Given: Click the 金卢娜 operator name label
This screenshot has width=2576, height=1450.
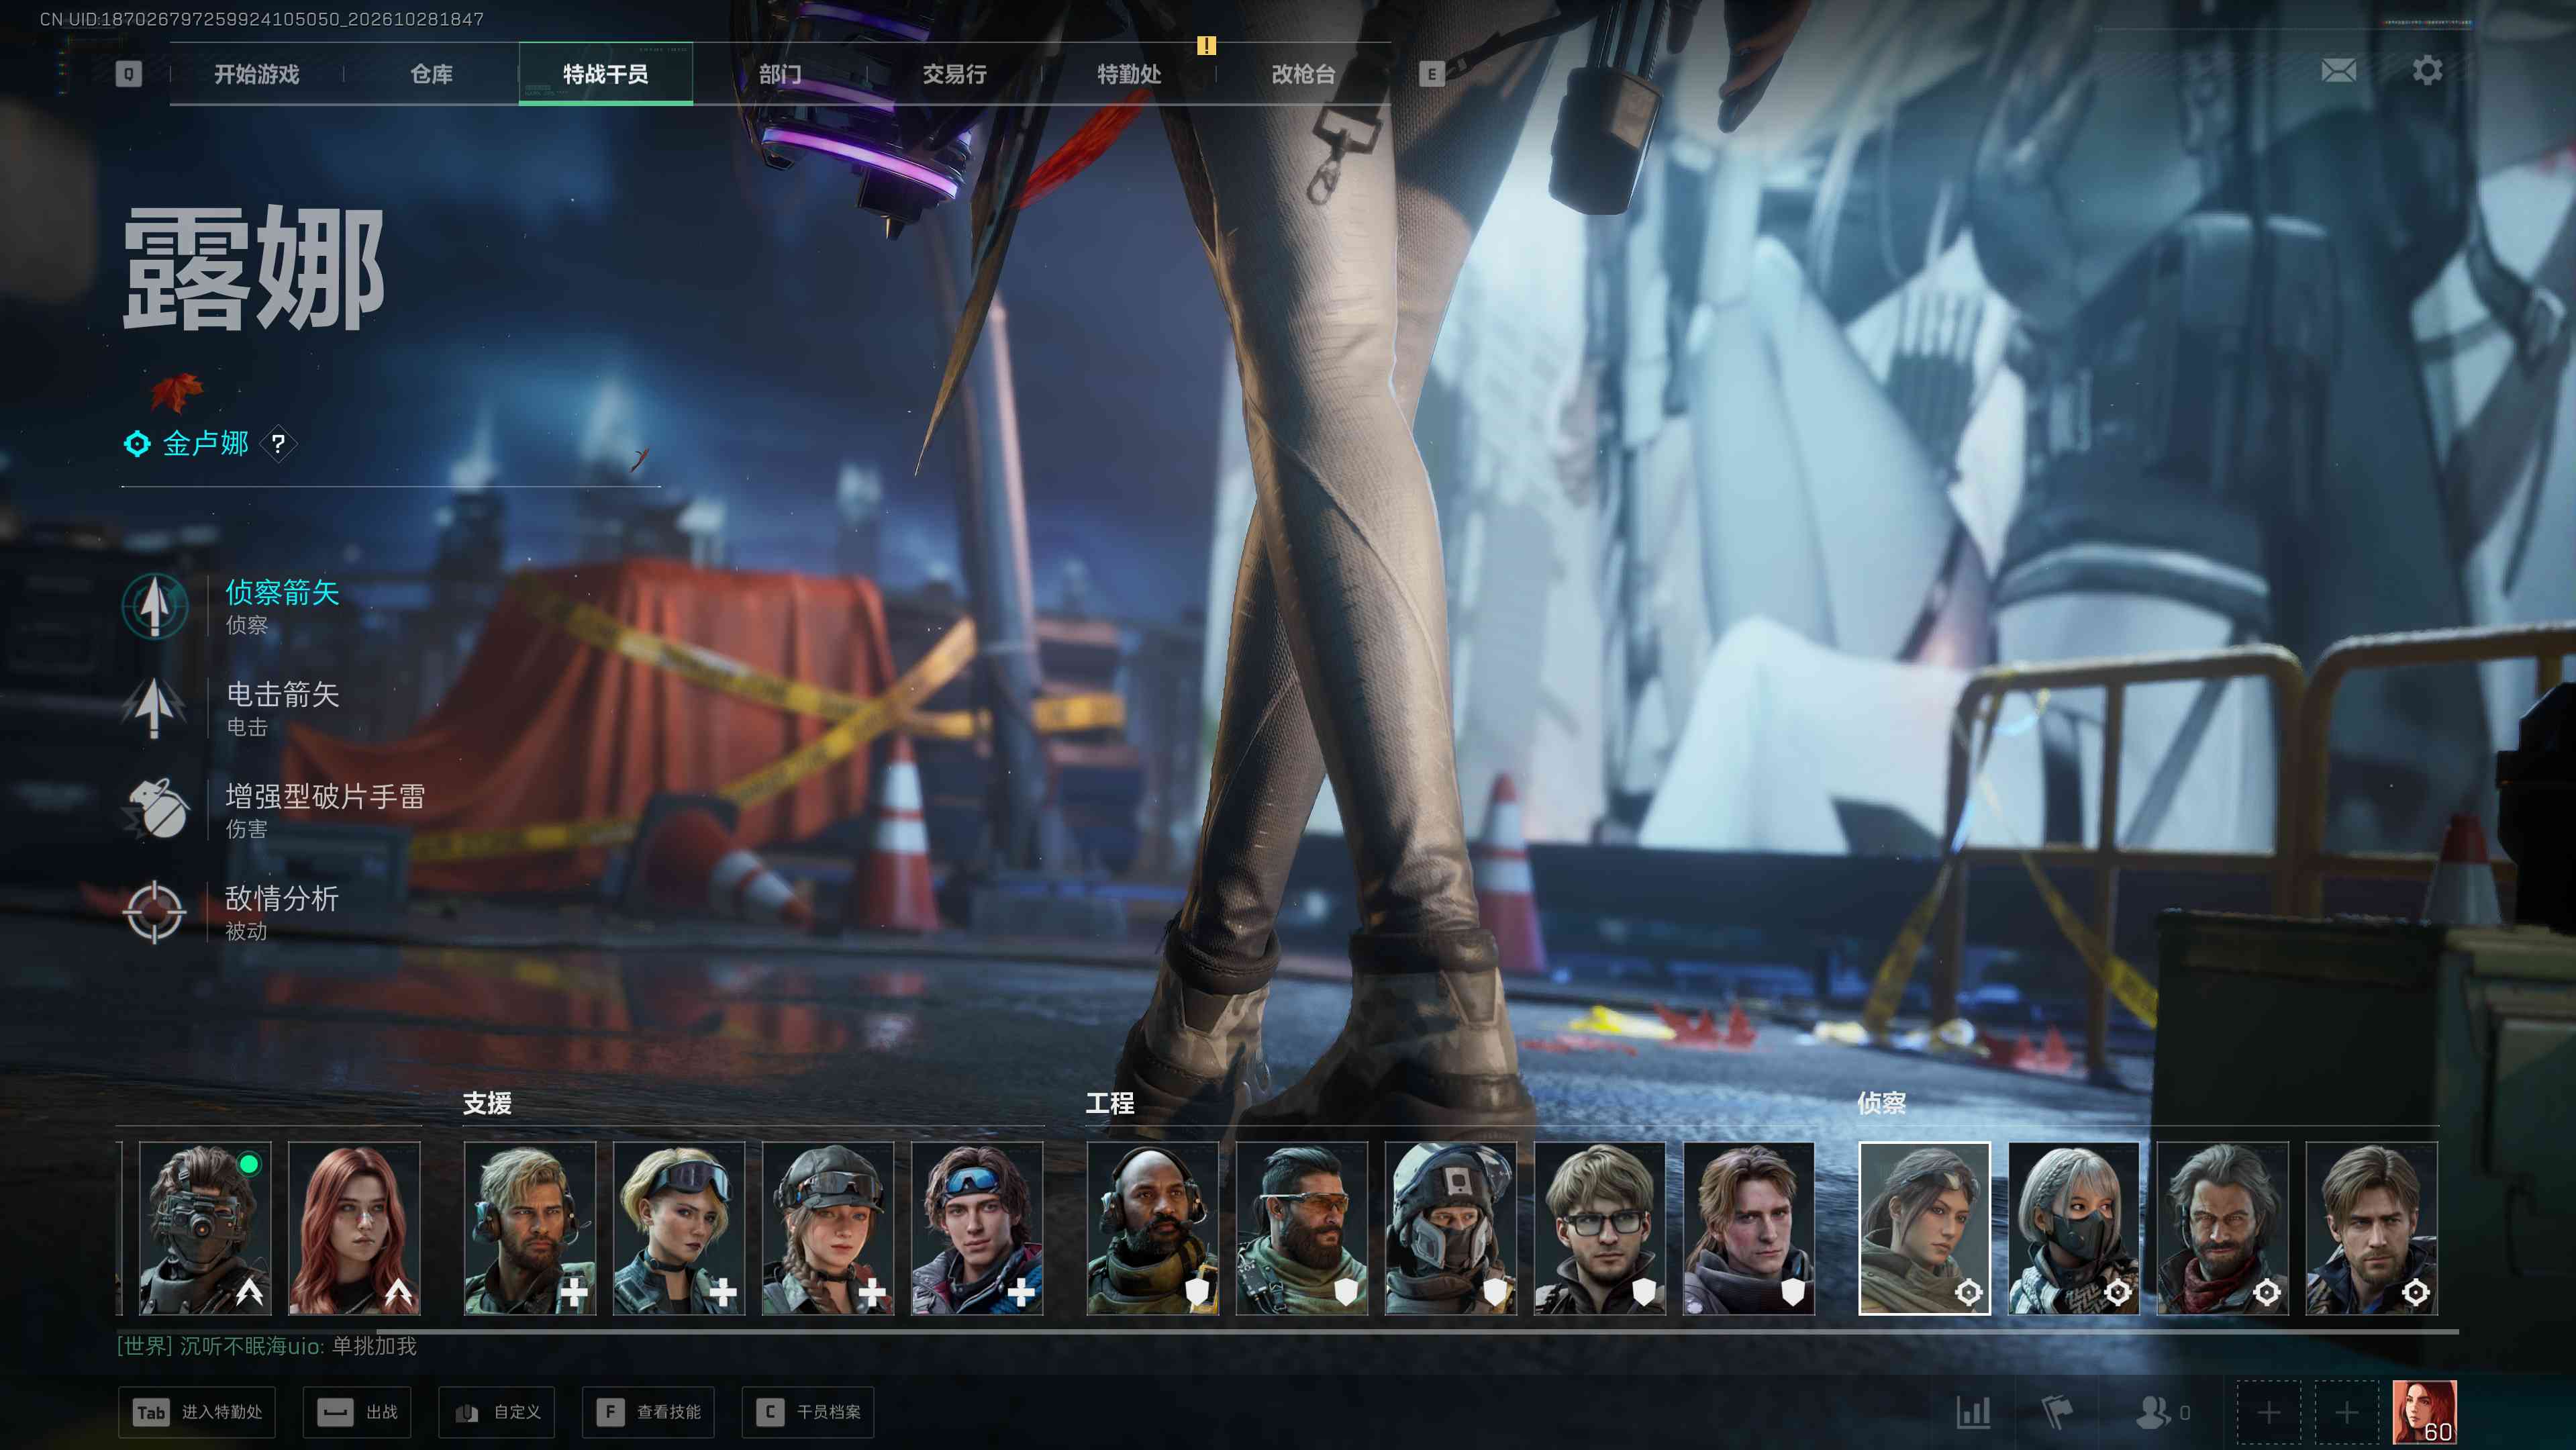Looking at the screenshot, I should point(206,443).
